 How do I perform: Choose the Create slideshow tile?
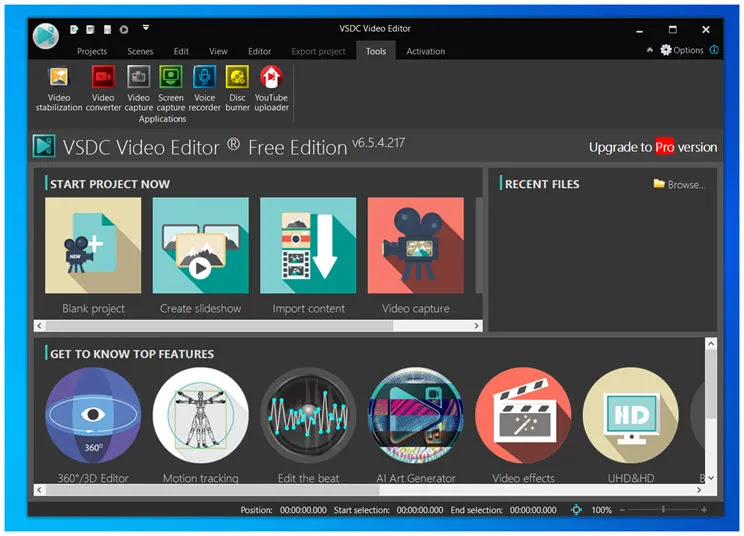click(200, 256)
